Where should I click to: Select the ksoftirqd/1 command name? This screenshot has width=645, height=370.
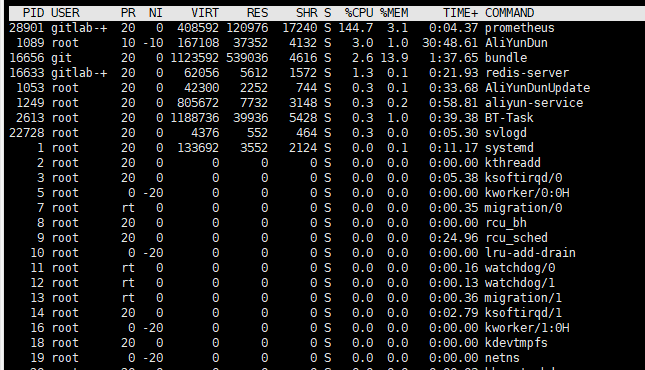(x=523, y=313)
